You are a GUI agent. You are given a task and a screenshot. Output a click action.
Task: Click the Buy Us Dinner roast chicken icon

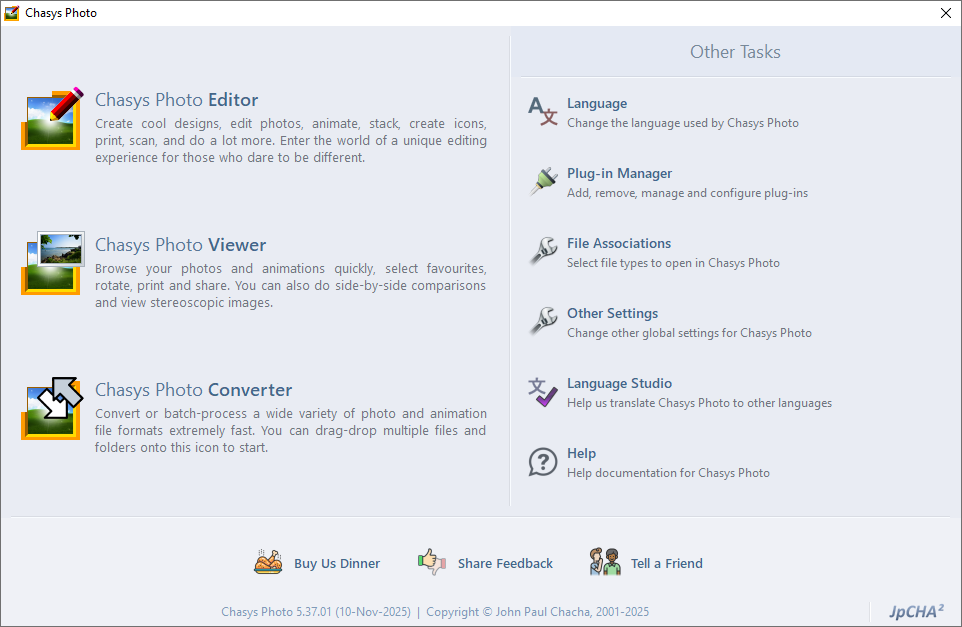click(268, 563)
